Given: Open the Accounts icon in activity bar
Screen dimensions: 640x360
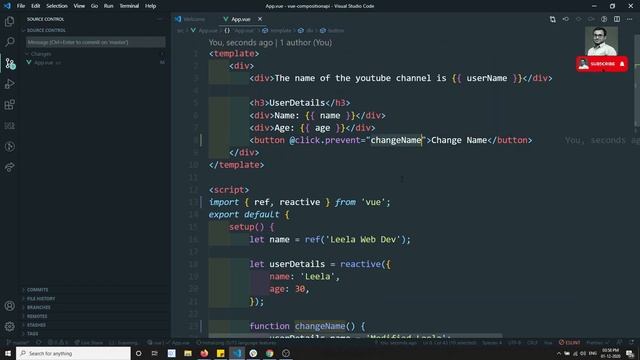Looking at the screenshot, I should (x=9, y=306).
